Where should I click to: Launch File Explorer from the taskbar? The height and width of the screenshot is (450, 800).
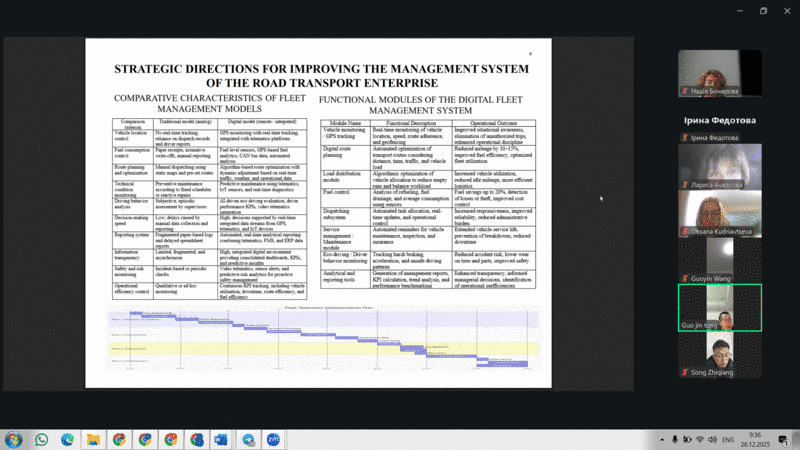pyautogui.click(x=93, y=439)
